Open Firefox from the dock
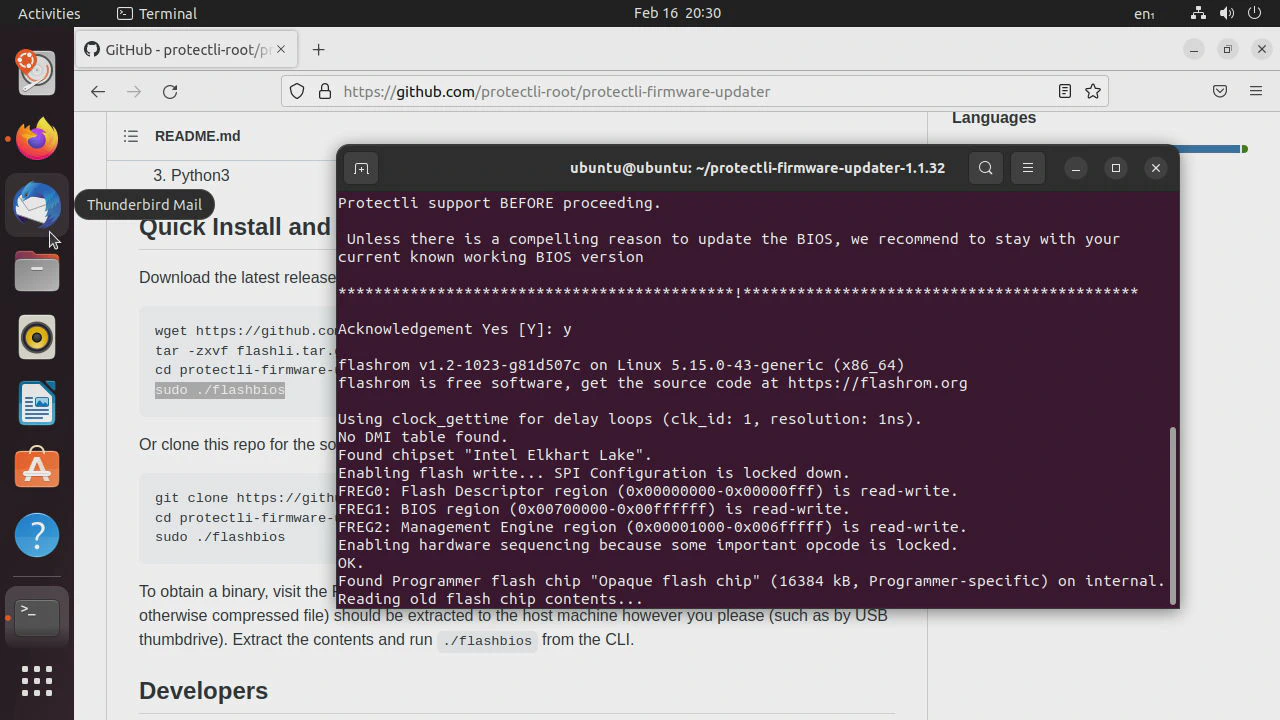This screenshot has width=1280, height=720. [x=37, y=138]
